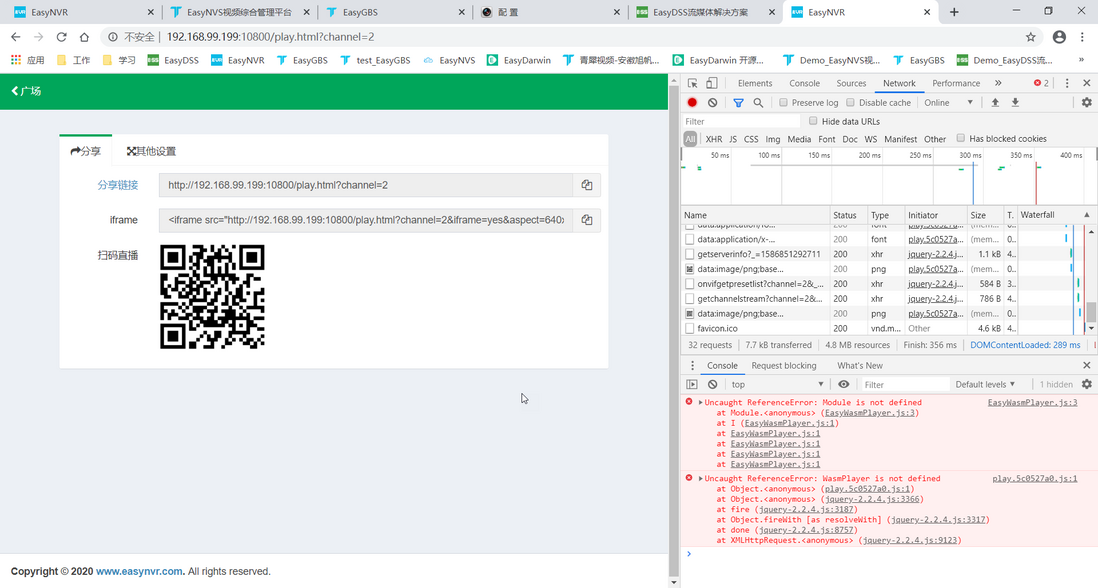Bookmark this page with the star icon

point(1031,37)
